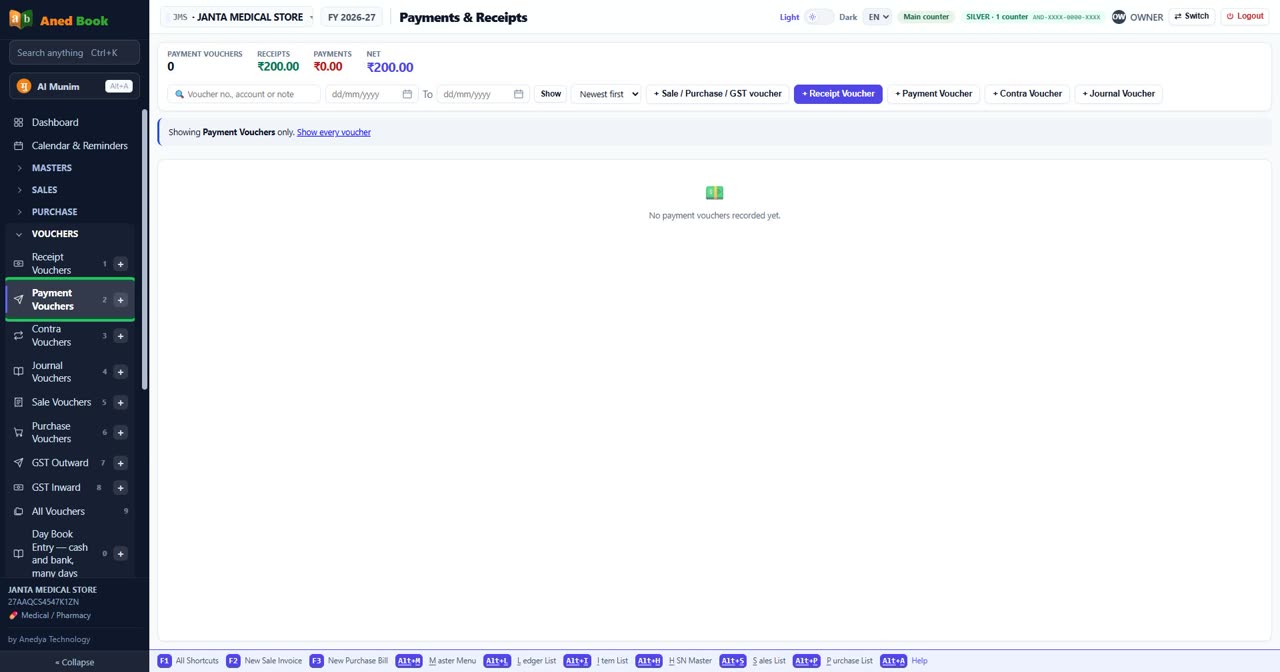Open the calendar picker in the To date field
Viewport: 1280px width, 672px height.
[519, 94]
